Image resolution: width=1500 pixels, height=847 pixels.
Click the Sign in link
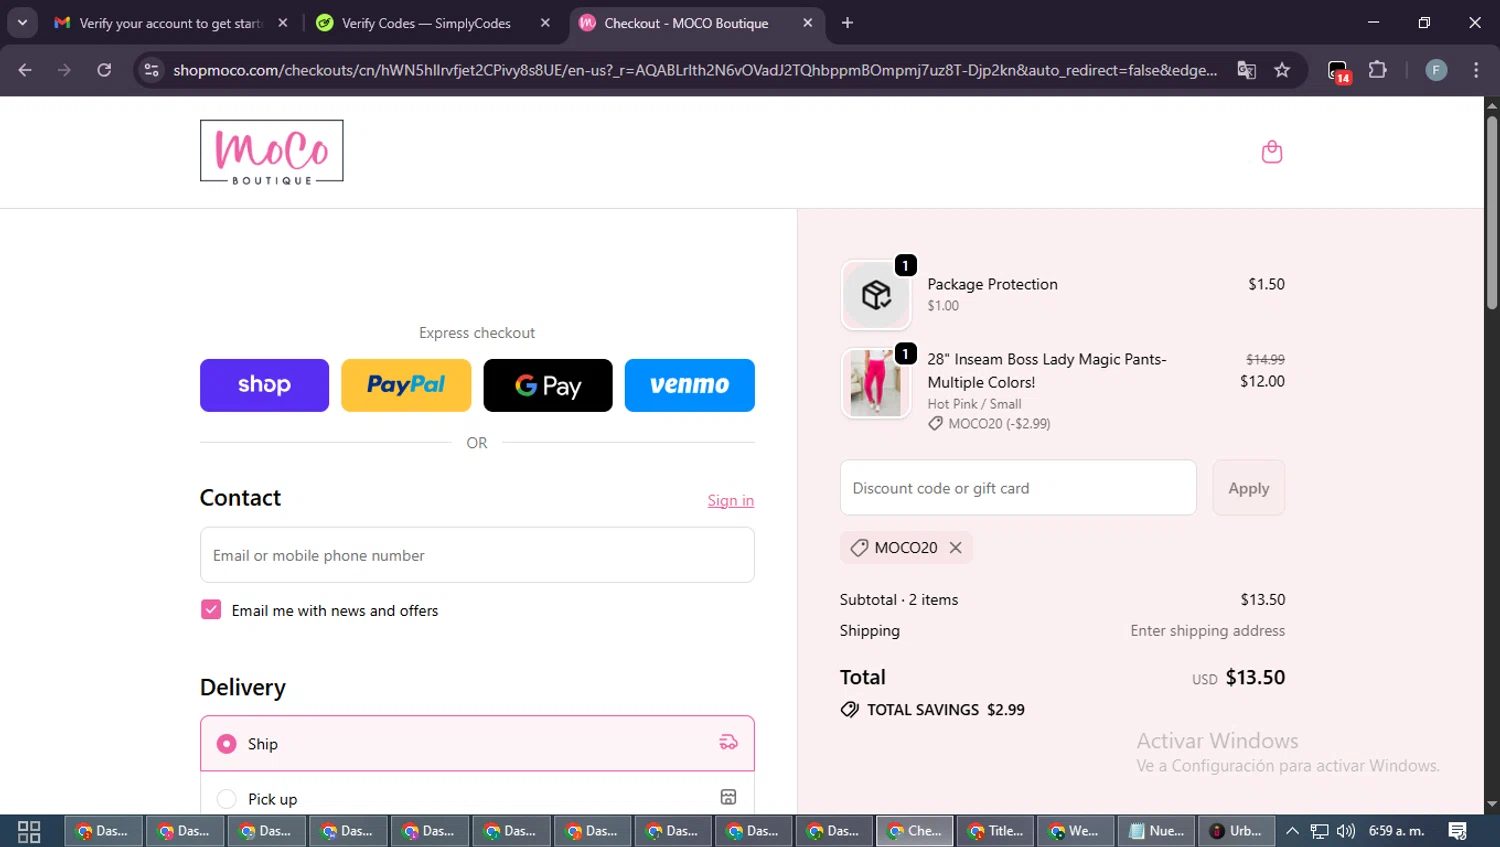(731, 501)
